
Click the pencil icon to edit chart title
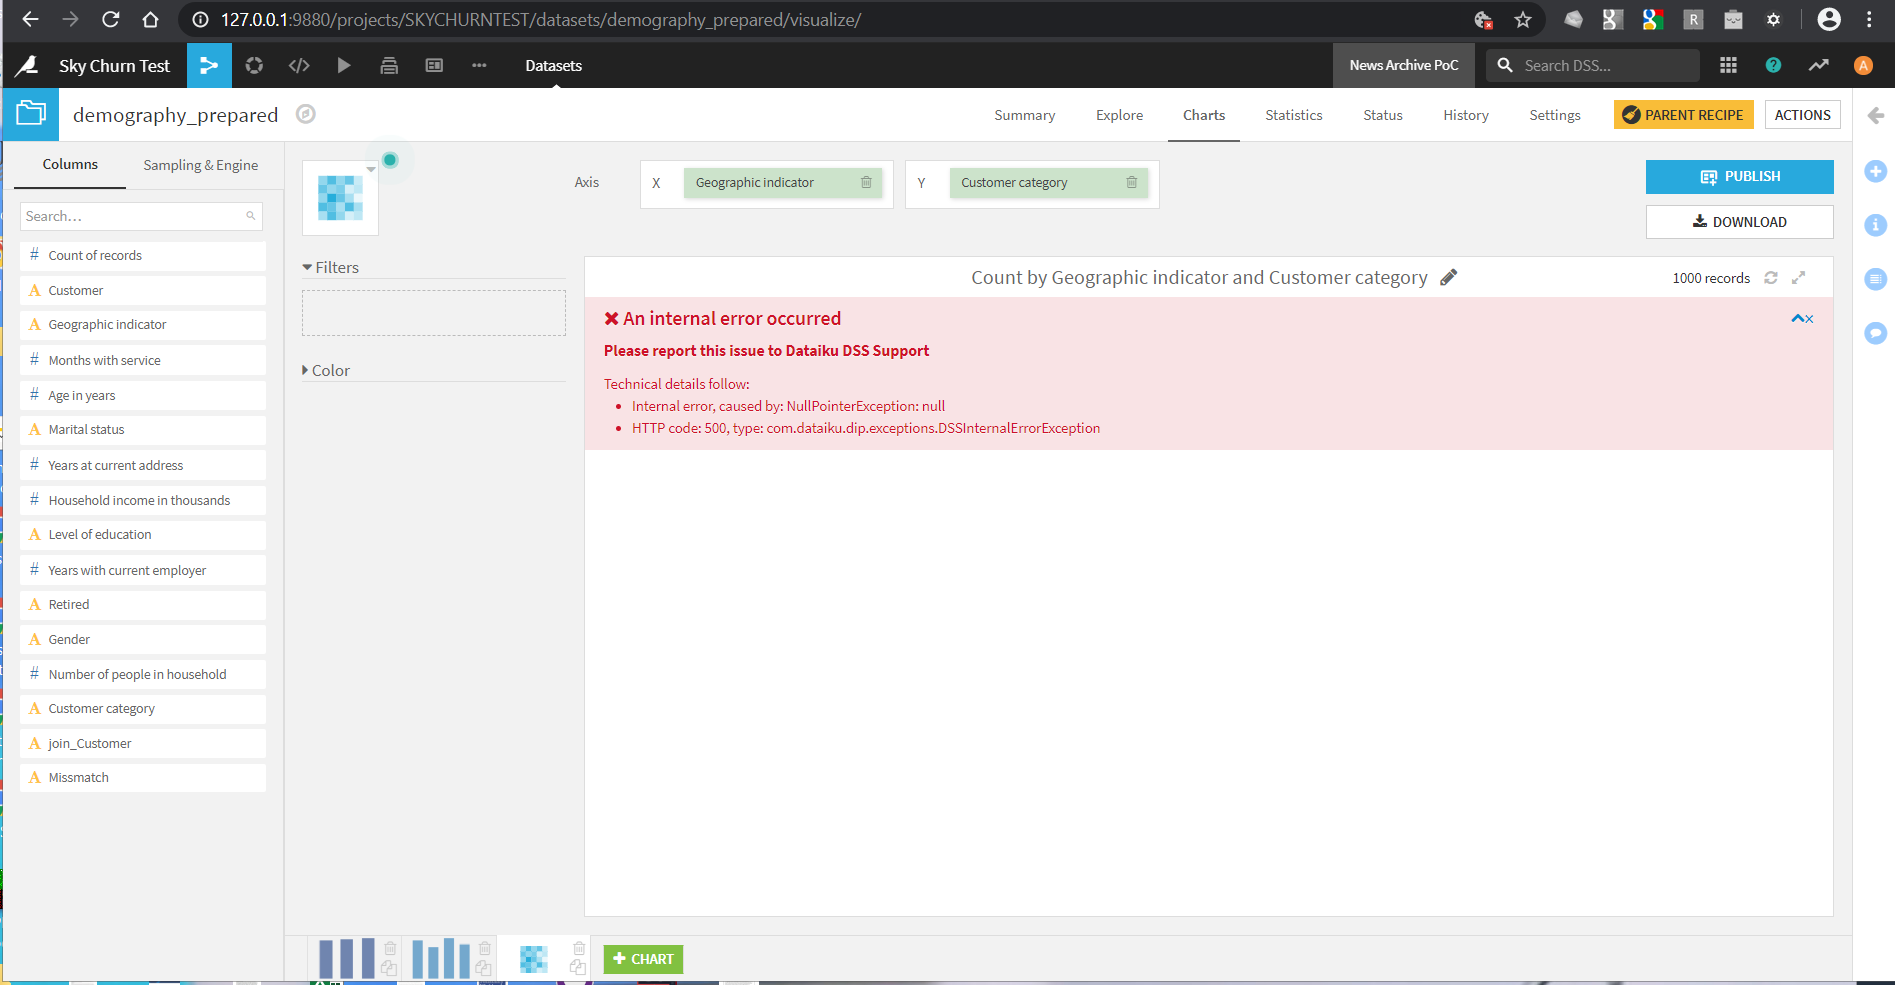tap(1448, 278)
